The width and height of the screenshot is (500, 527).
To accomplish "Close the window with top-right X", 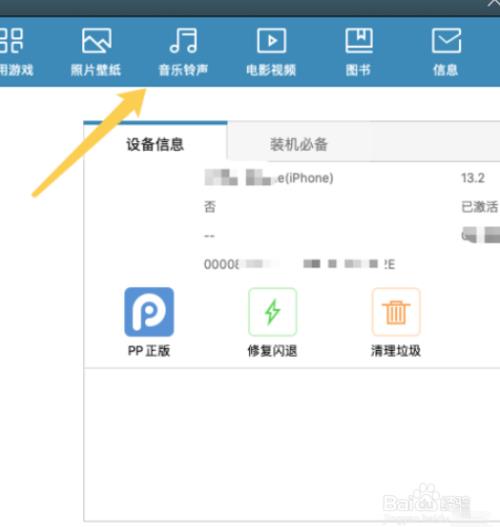I will tap(494, 3).
